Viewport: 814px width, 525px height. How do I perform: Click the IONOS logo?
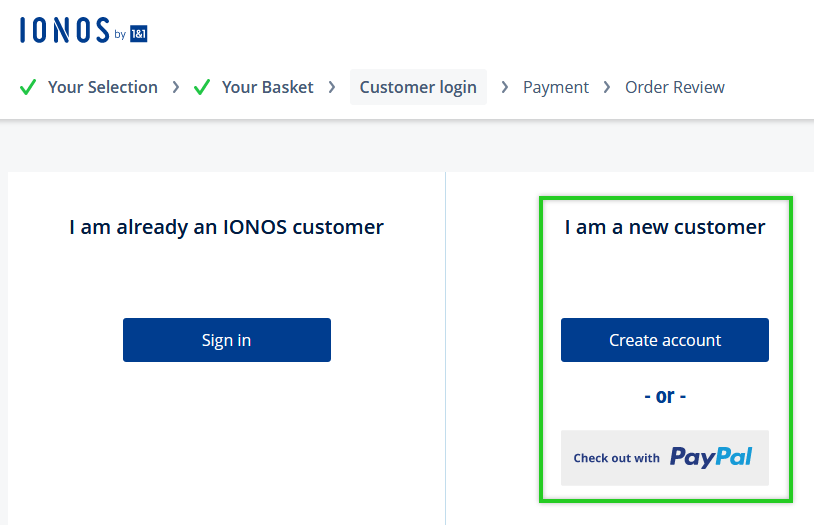[x=84, y=30]
